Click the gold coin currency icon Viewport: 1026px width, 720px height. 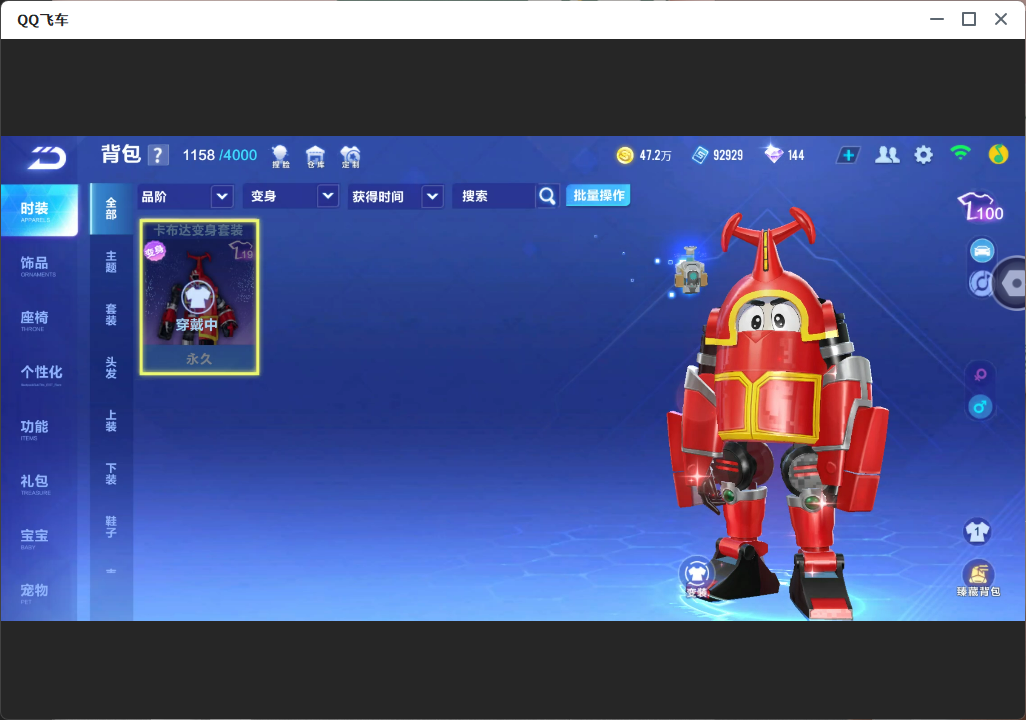click(625, 155)
